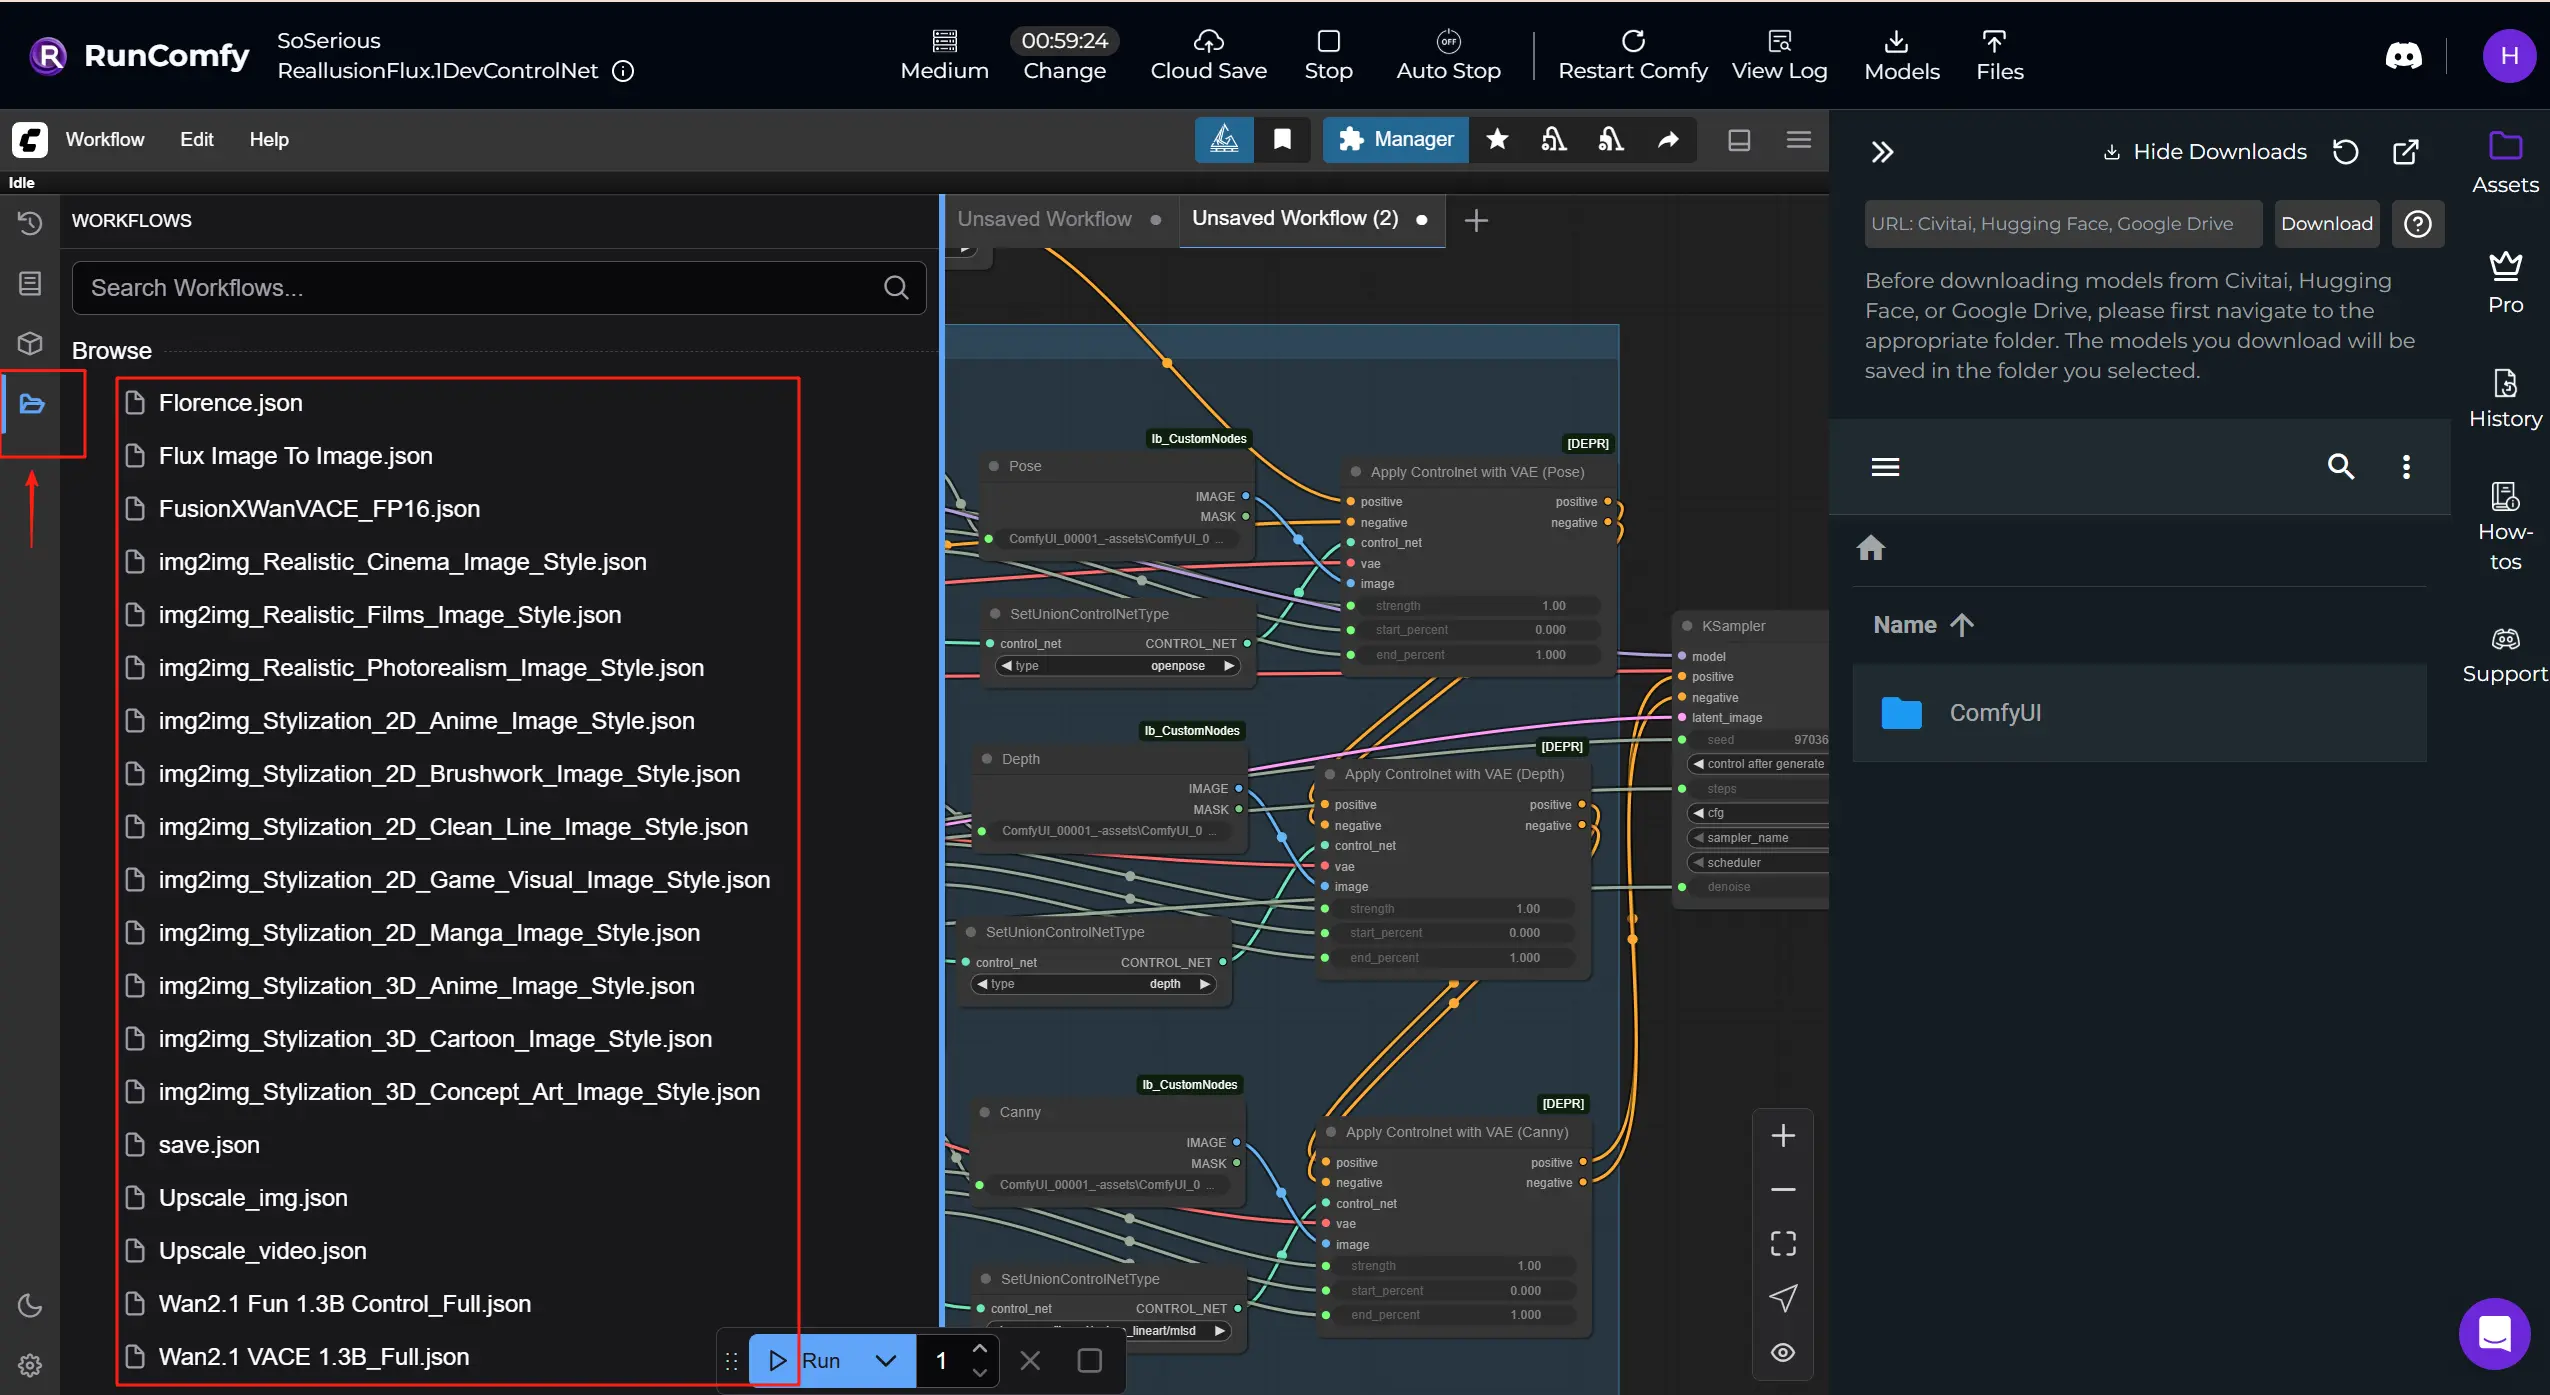Click the machine info icon beside workflow name
2550x1395 pixels.
click(x=623, y=71)
